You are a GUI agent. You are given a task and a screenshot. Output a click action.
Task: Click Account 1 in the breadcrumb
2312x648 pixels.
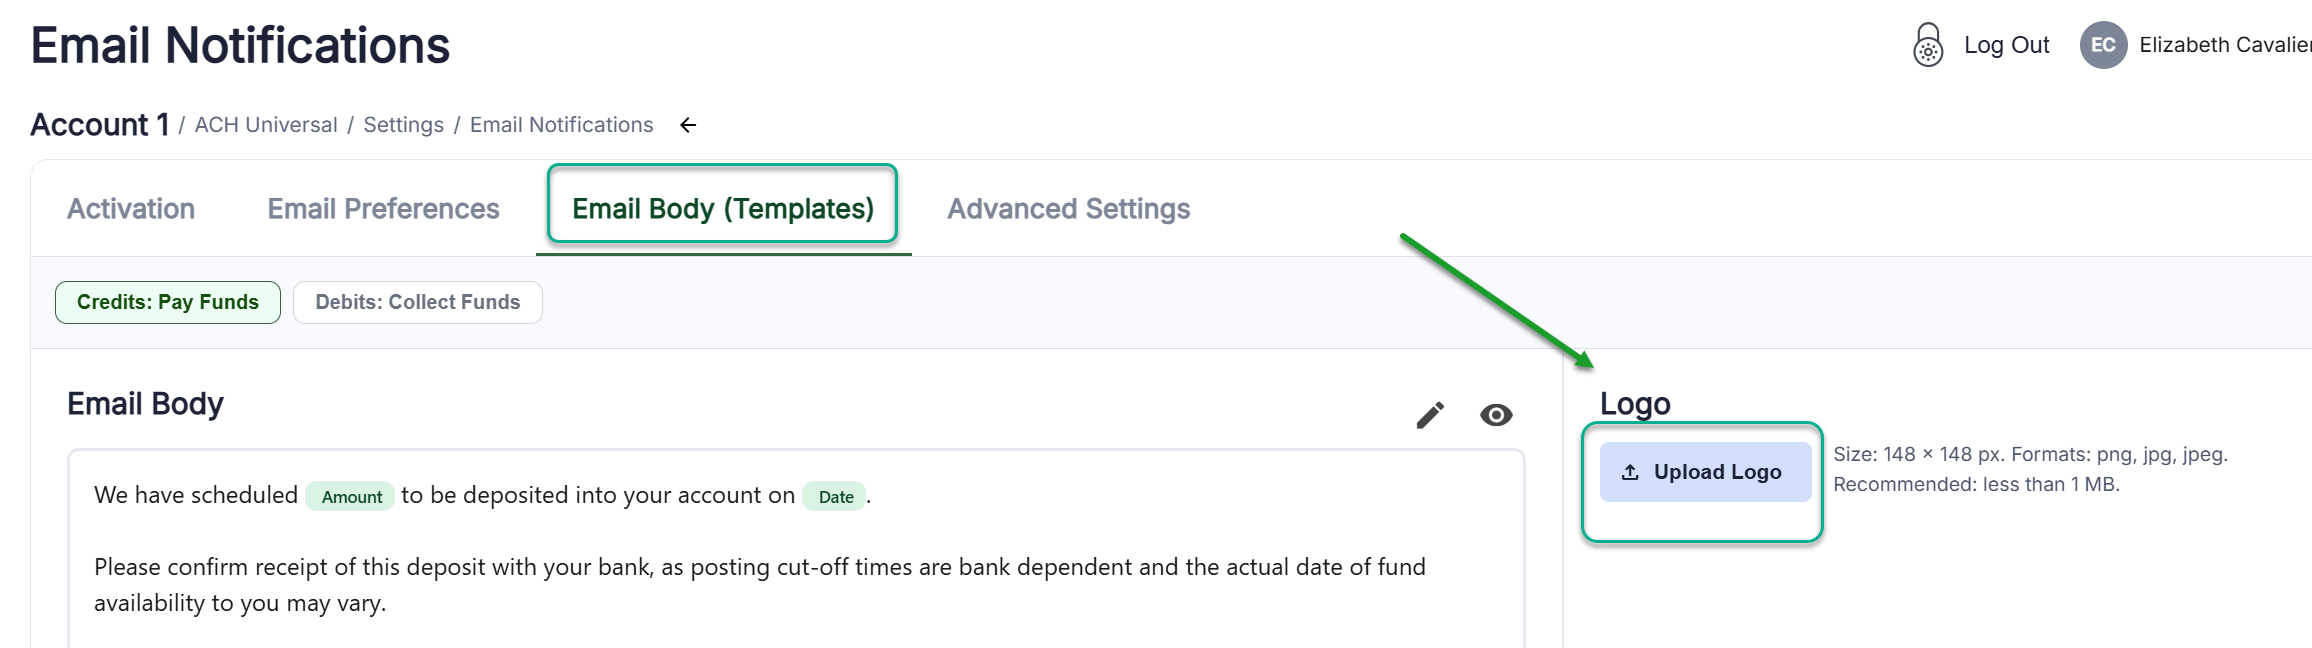pyautogui.click(x=99, y=125)
